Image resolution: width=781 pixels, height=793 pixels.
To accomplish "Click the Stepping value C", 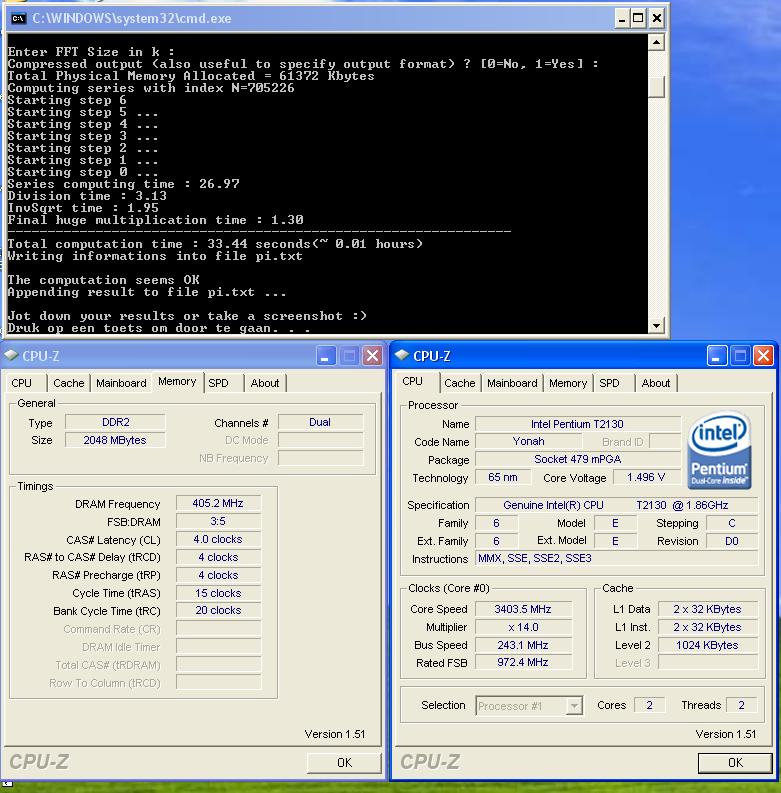I will (x=731, y=523).
